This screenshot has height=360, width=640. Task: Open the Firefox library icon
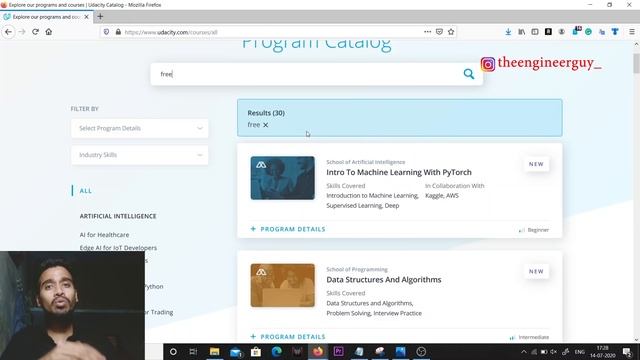(522, 32)
